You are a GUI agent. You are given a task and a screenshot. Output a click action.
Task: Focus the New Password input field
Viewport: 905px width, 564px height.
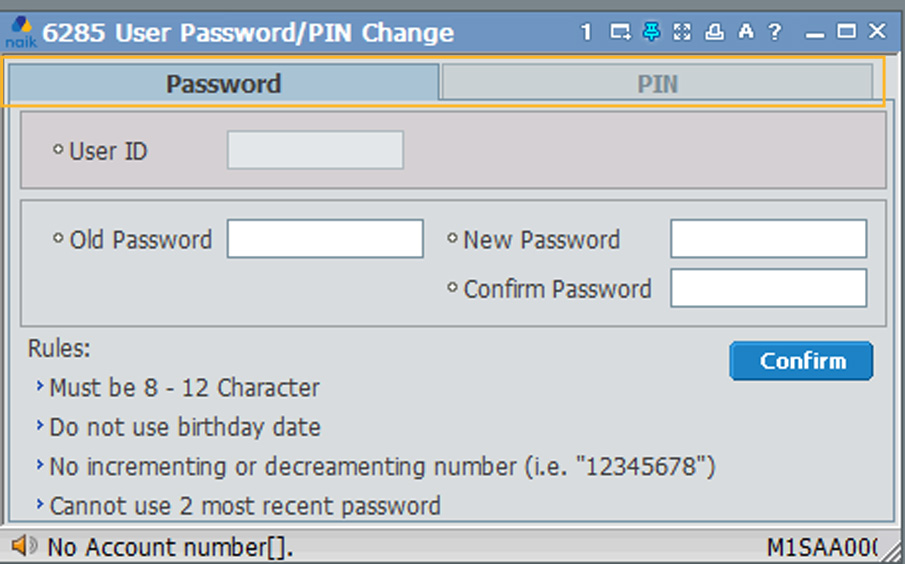click(768, 240)
